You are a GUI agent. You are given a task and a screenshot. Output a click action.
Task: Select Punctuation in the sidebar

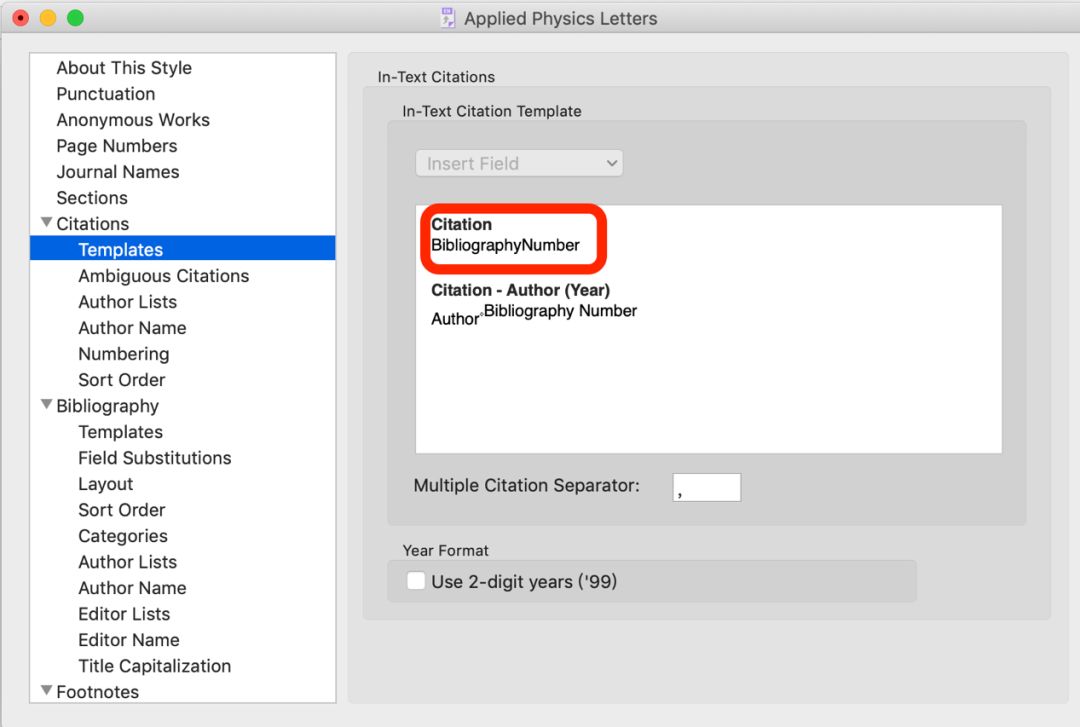[105, 94]
